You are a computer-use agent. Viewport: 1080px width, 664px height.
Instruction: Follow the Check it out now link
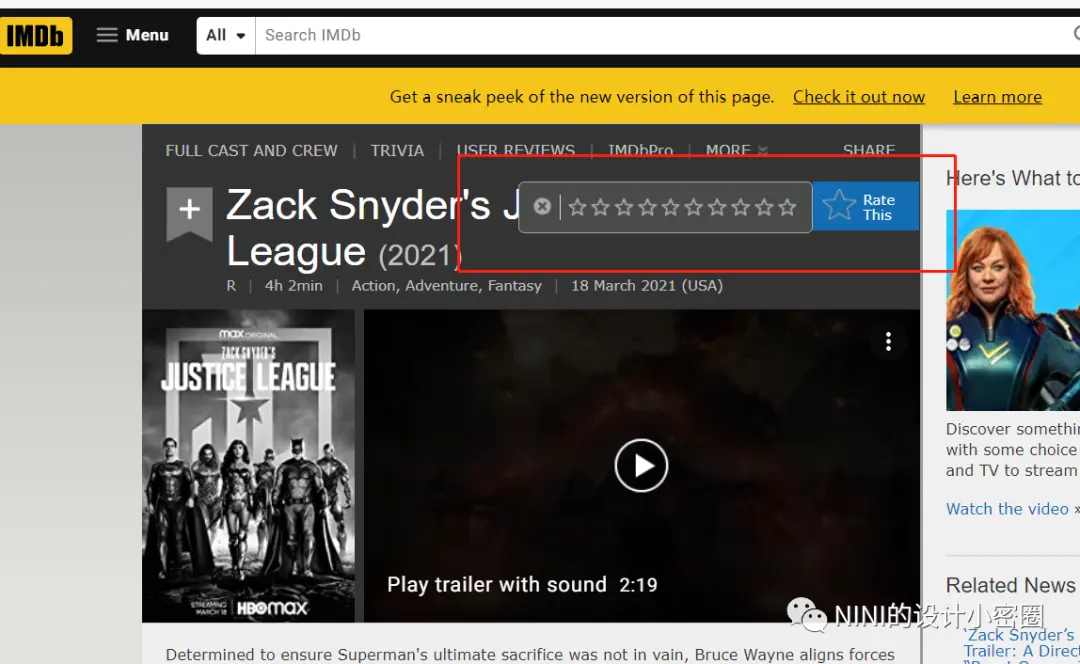859,96
